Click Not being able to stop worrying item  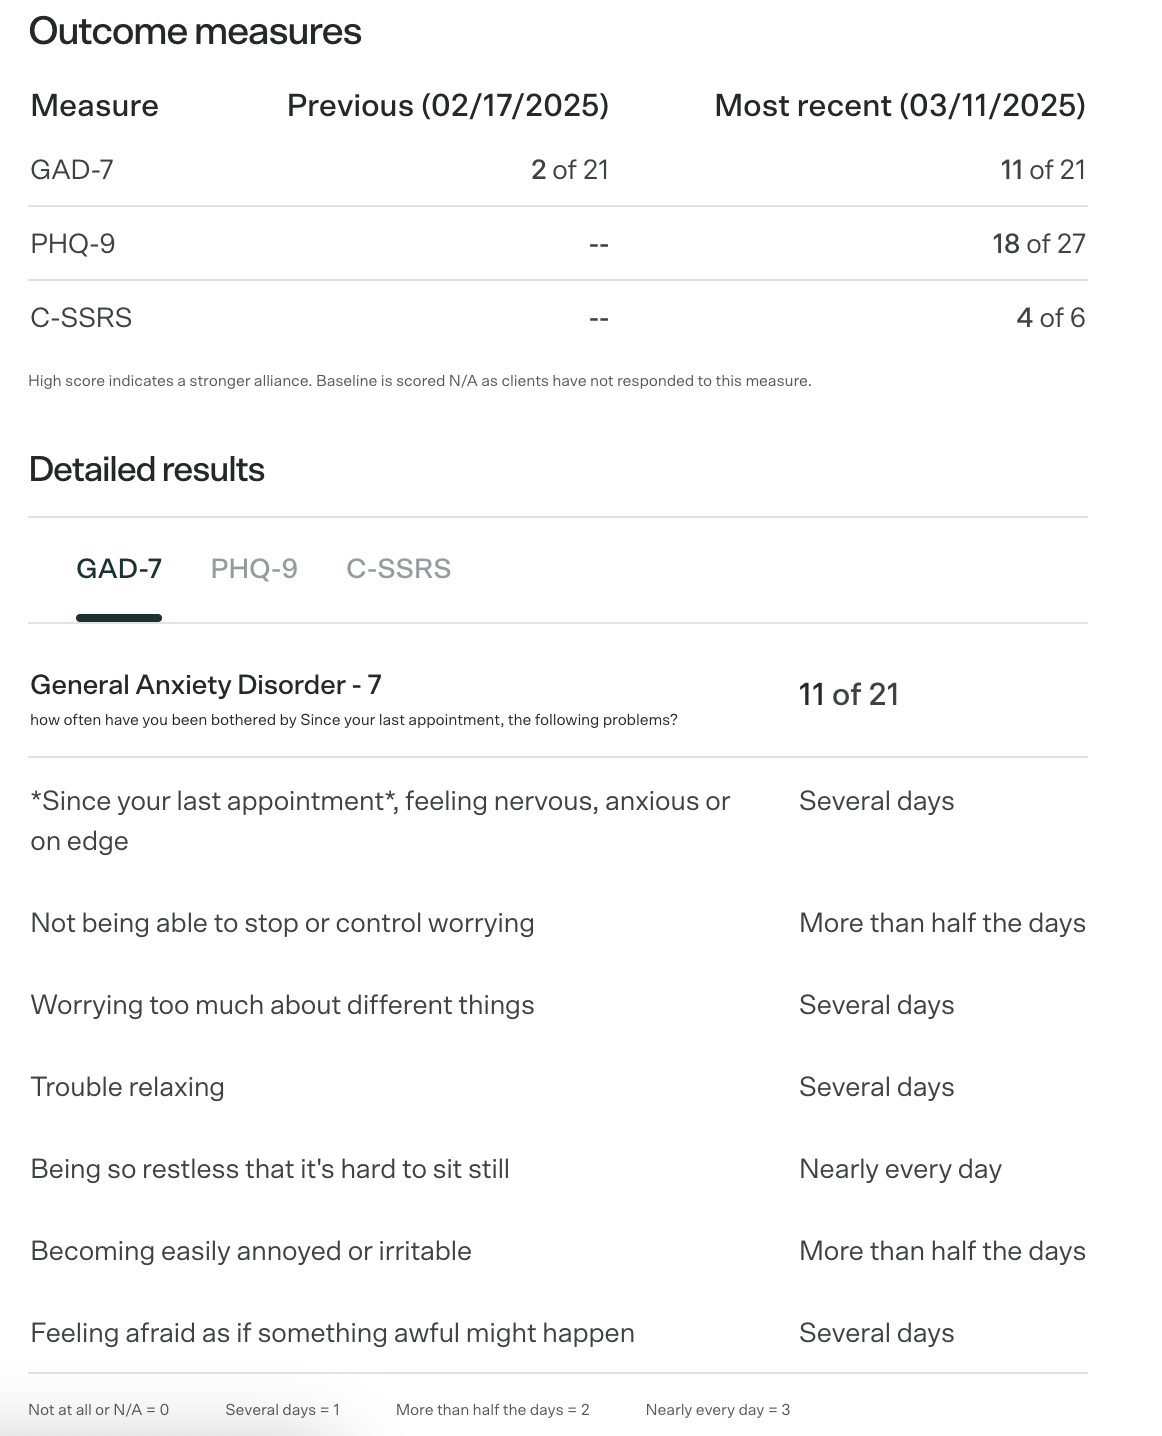click(x=282, y=923)
